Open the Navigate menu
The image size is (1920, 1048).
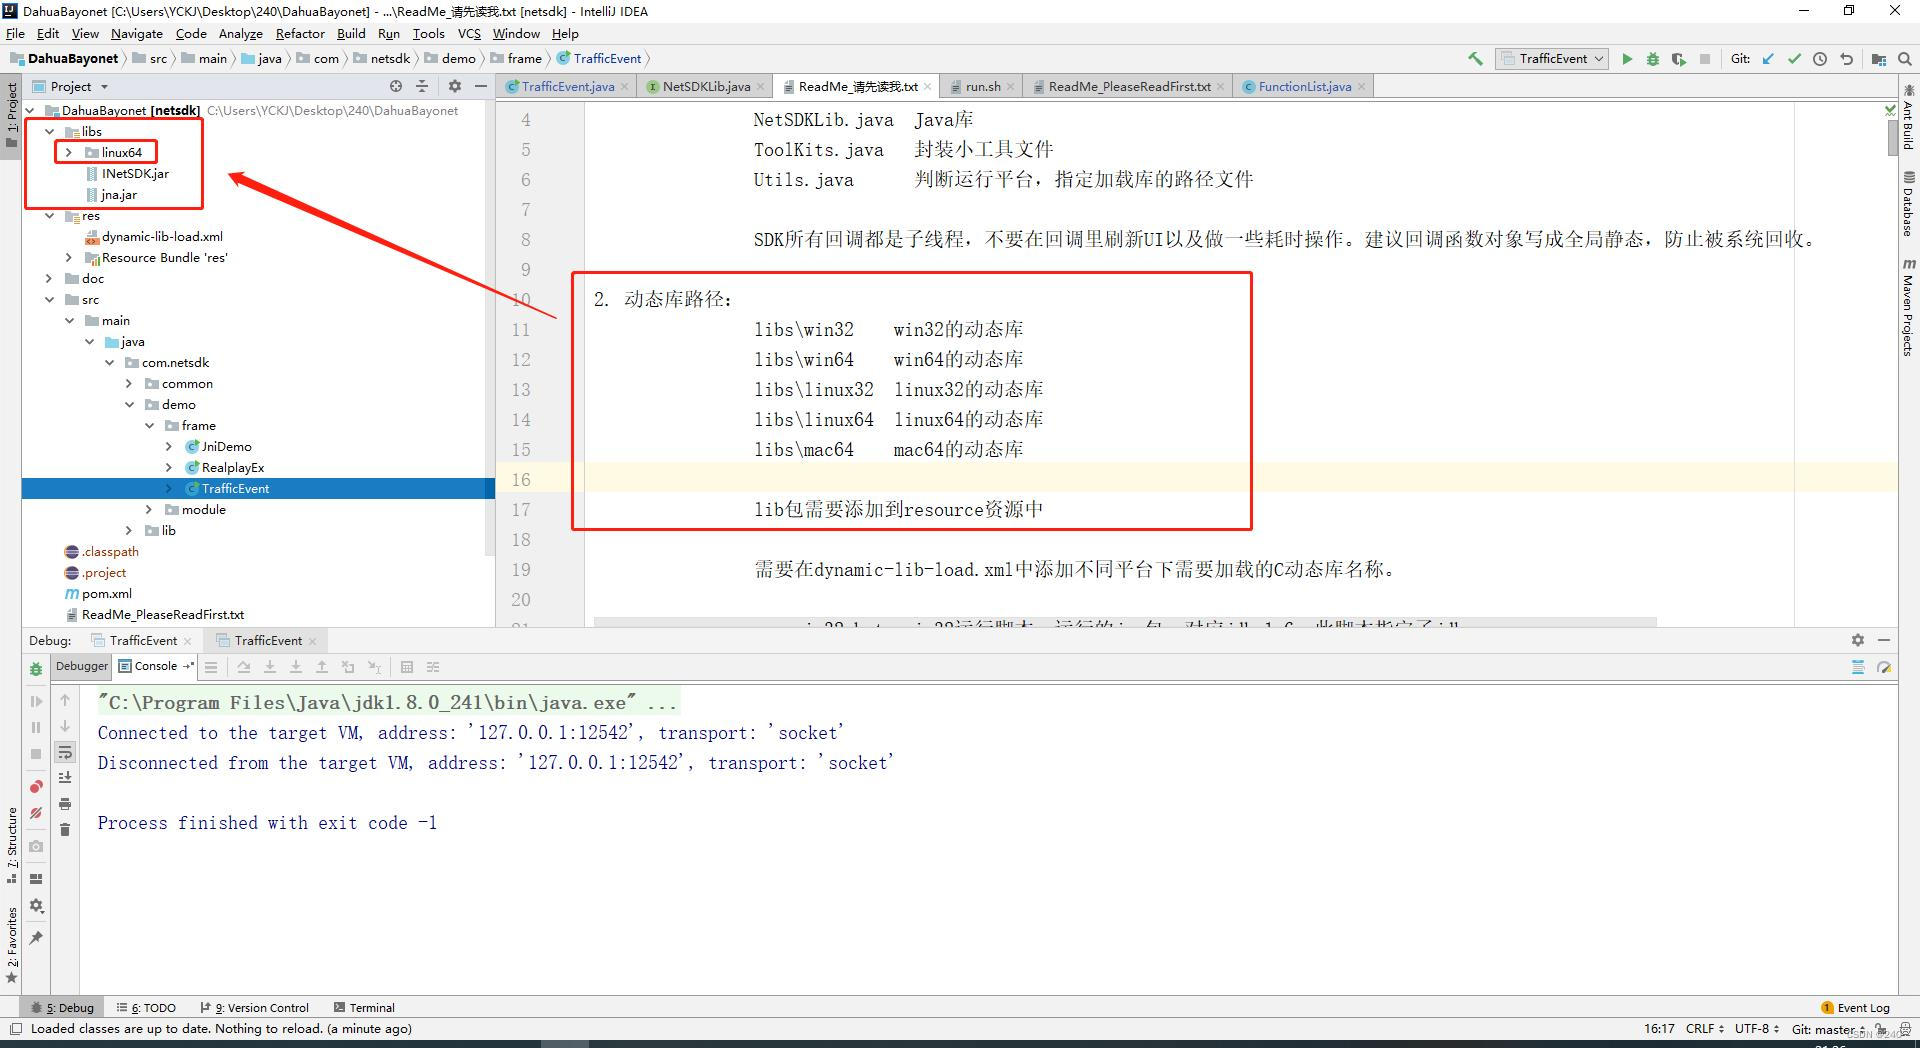(136, 33)
